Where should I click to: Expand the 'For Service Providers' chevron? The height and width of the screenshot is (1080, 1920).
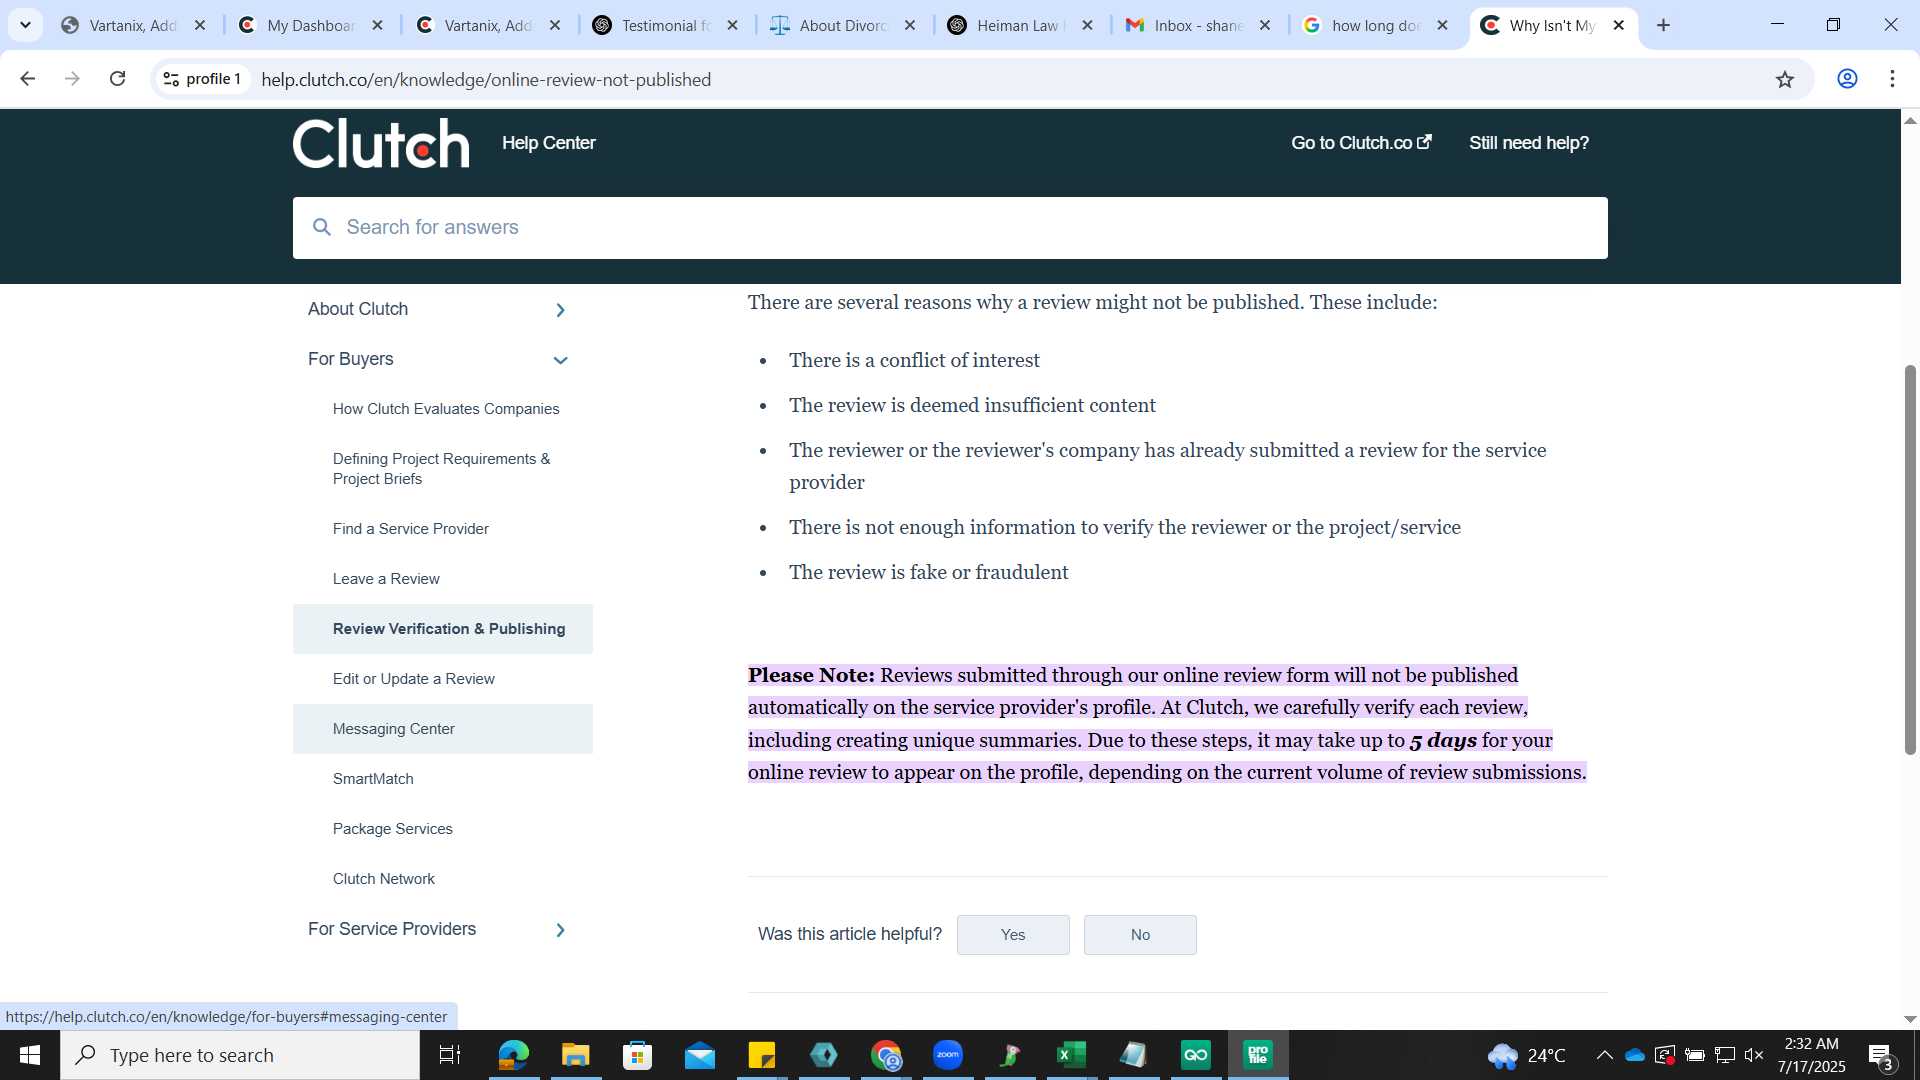click(560, 930)
